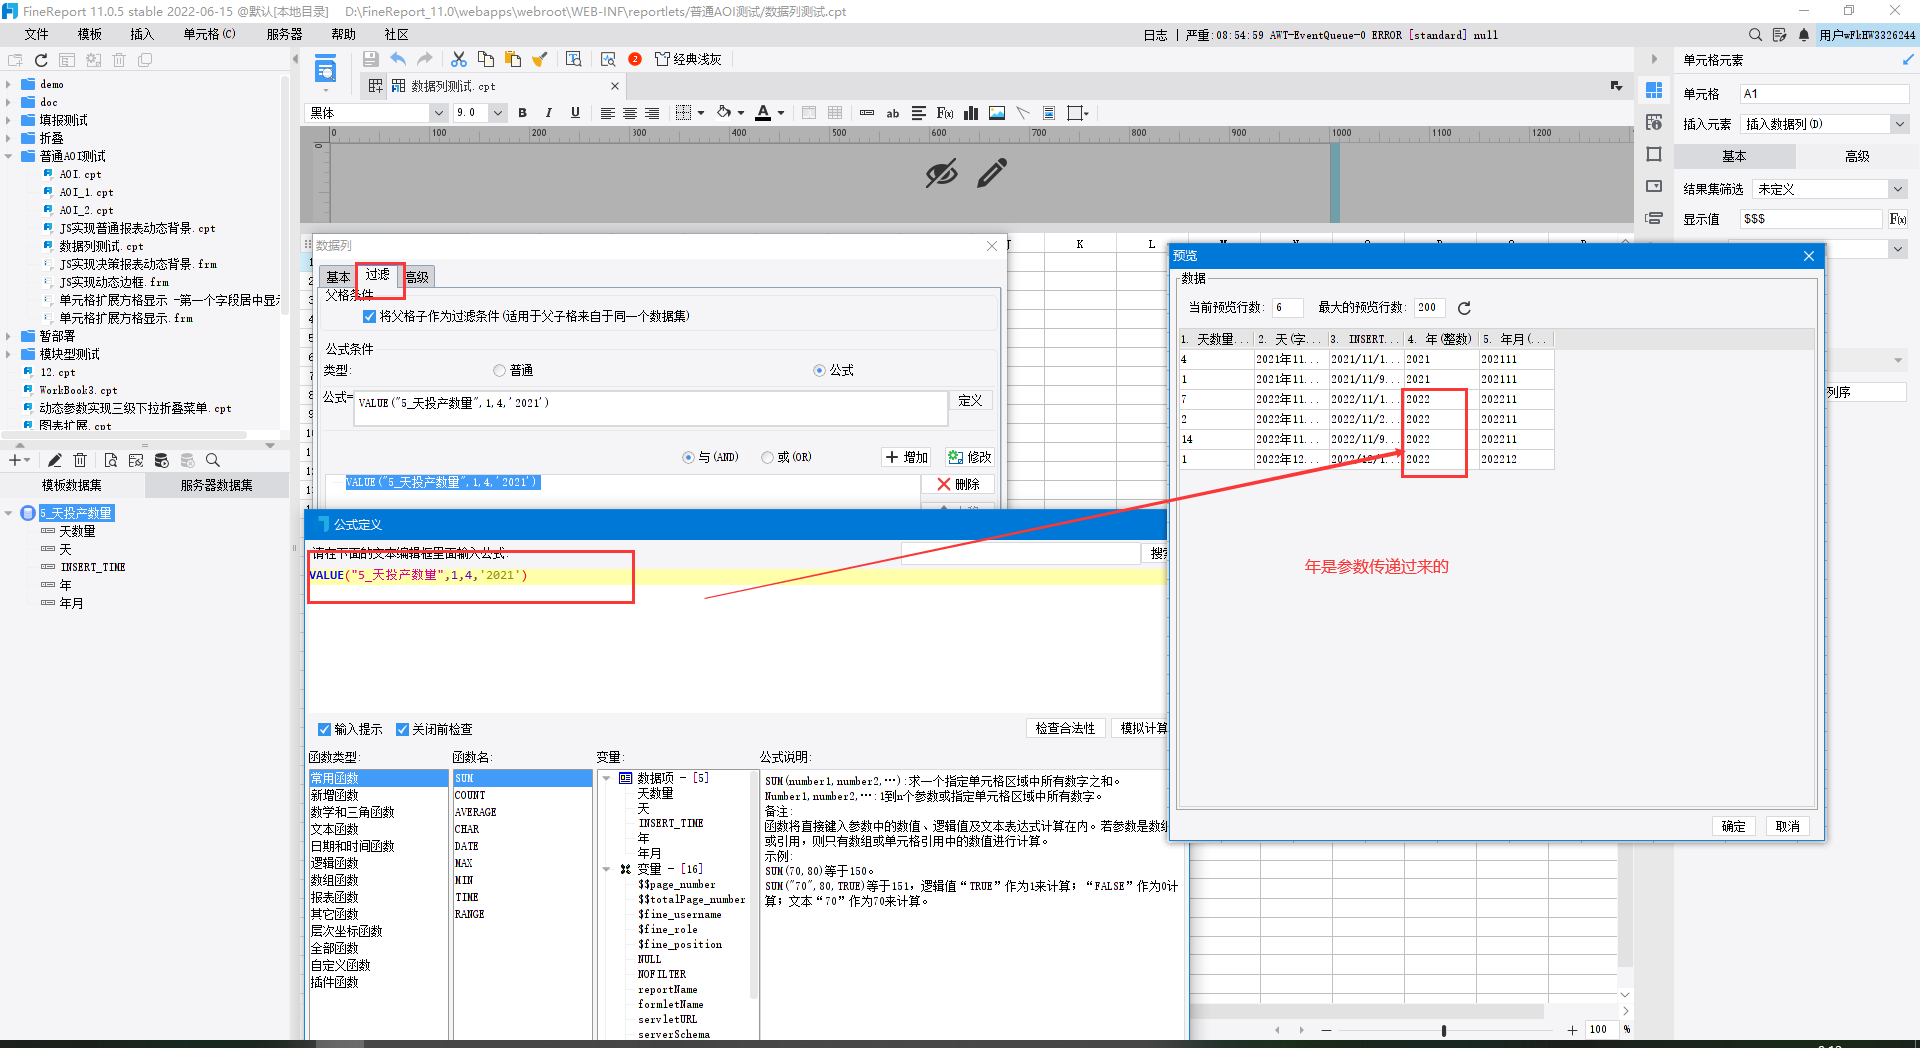This screenshot has width=1920, height=1048.
Task: Open the 文件 menu
Action: coord(36,34)
